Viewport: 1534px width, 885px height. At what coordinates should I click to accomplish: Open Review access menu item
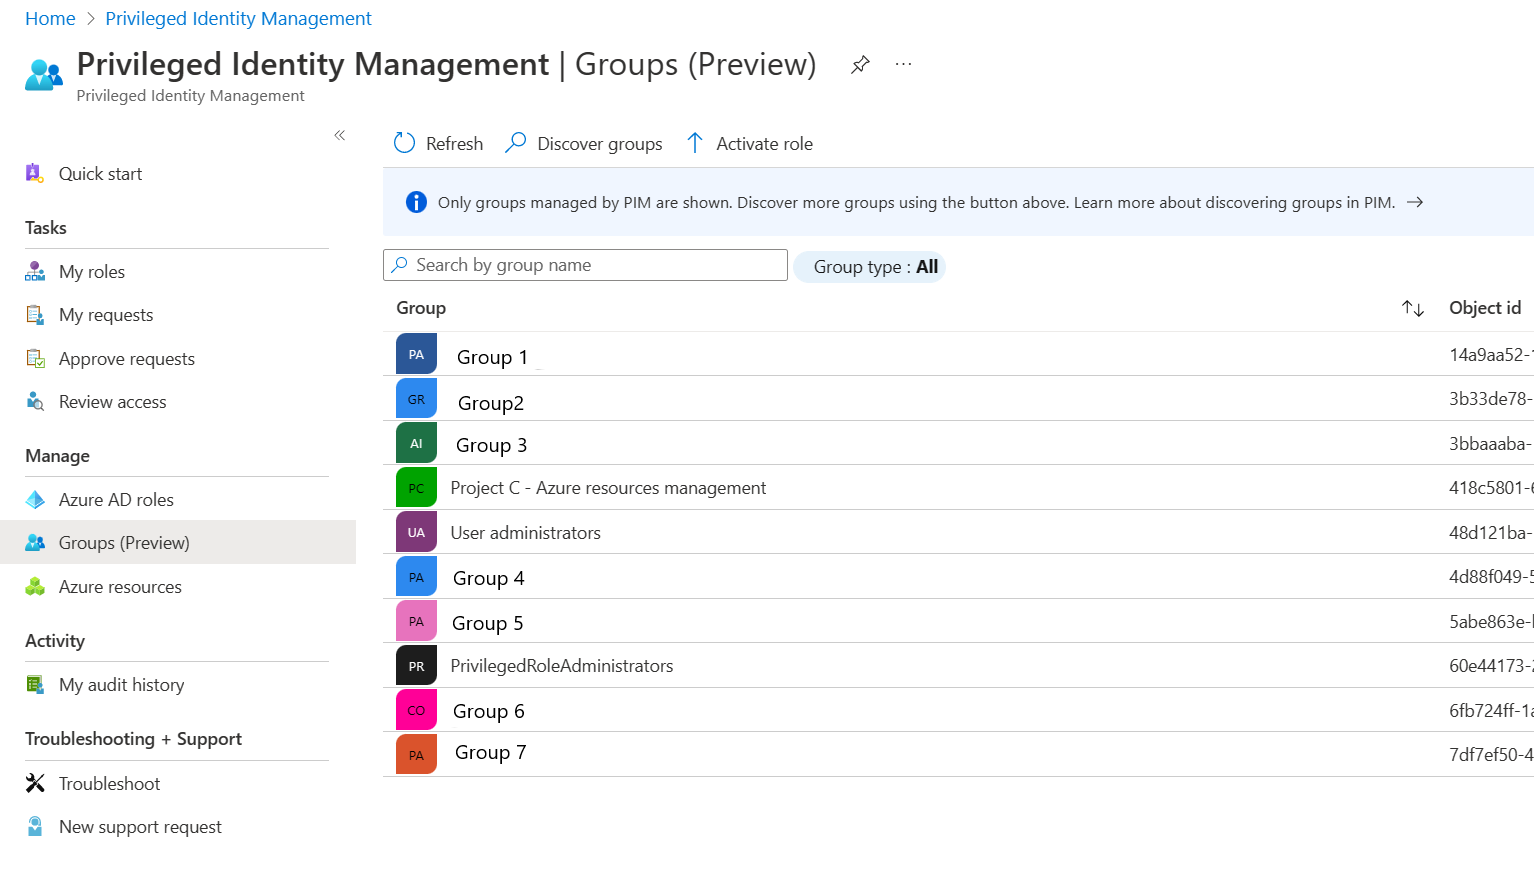coord(113,402)
